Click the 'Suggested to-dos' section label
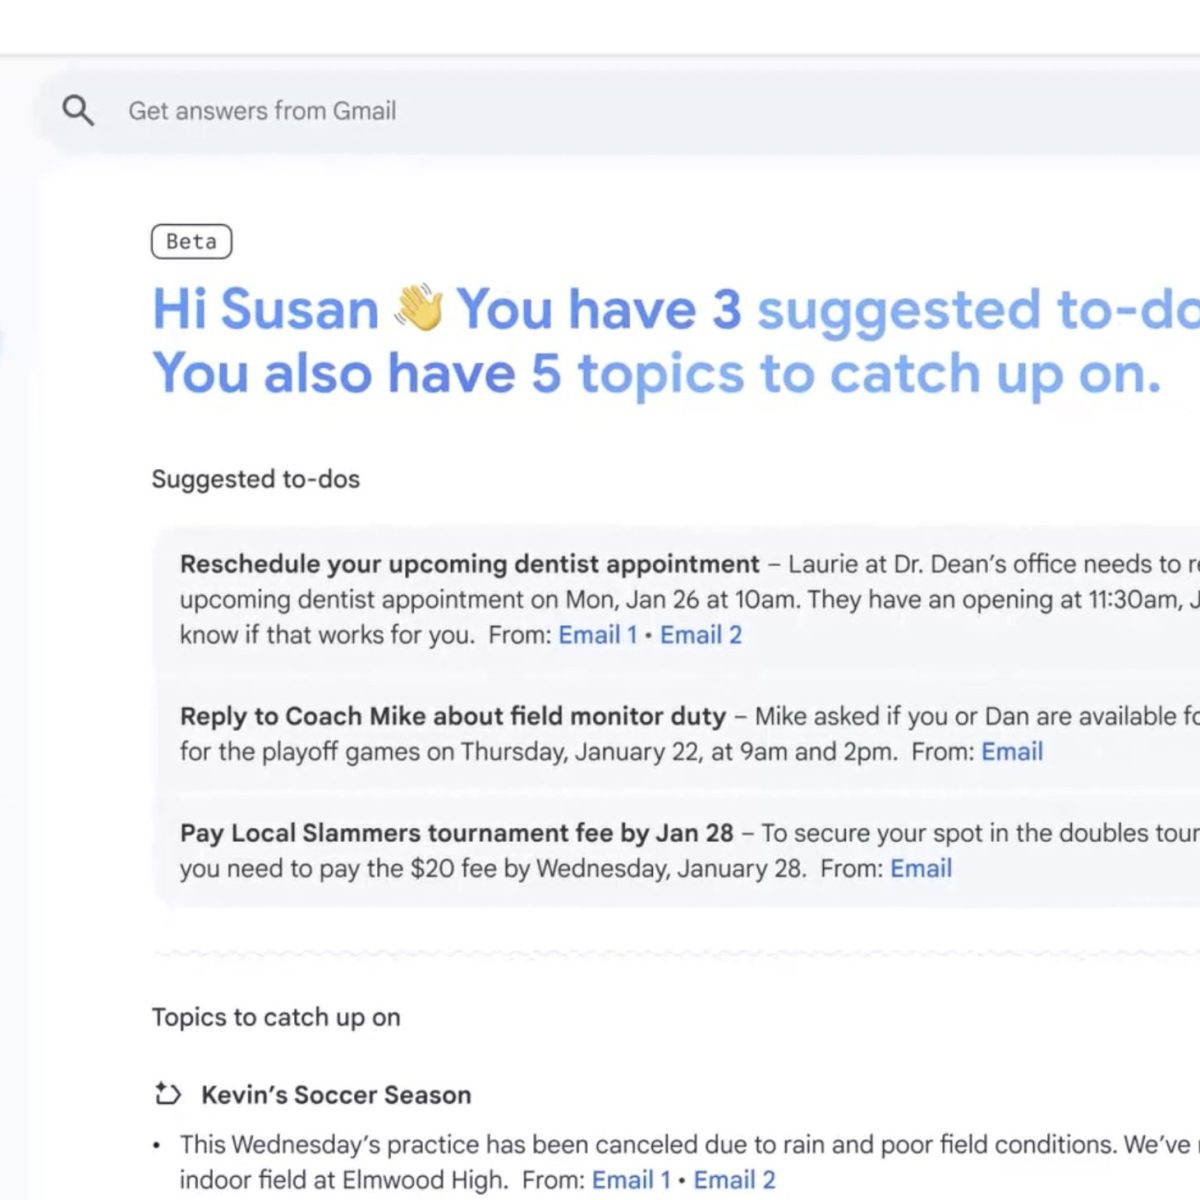The height and width of the screenshot is (1200, 1200). point(255,479)
